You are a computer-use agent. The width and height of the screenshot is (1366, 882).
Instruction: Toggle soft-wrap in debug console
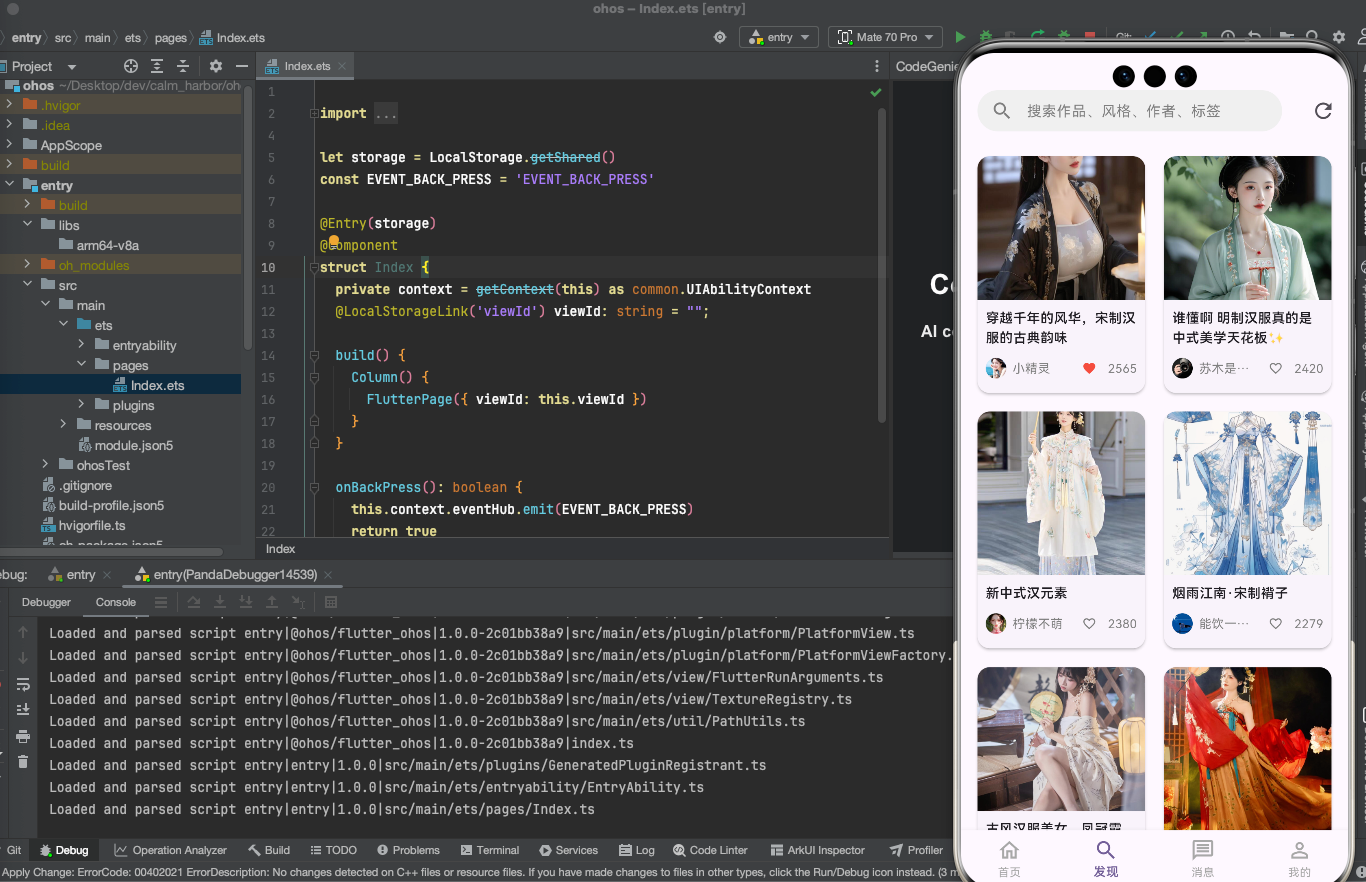coord(23,684)
